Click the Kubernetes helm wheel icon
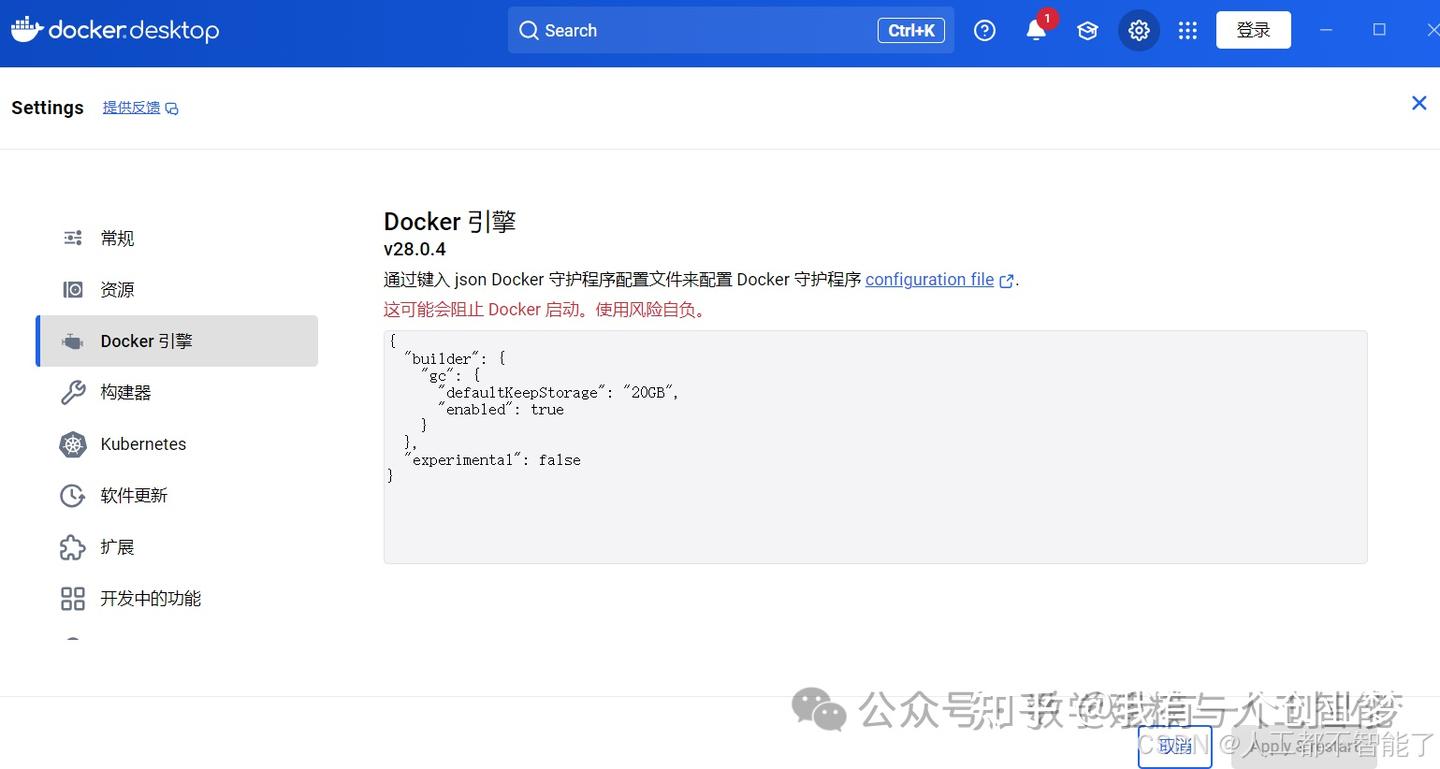 (x=72, y=444)
